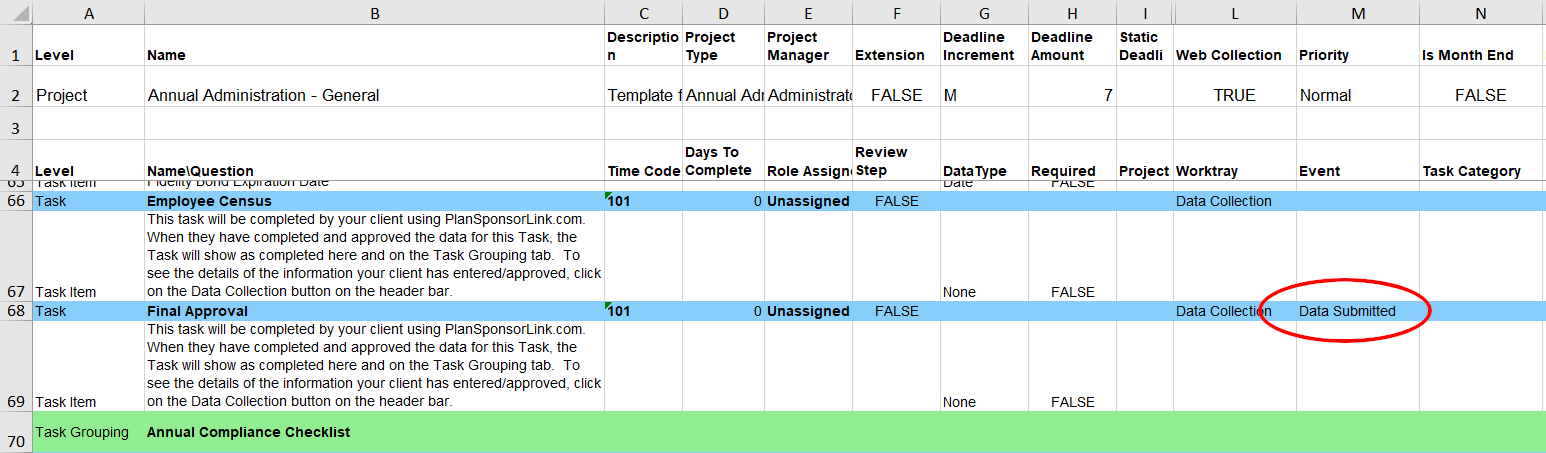Select column G header

click(x=984, y=12)
